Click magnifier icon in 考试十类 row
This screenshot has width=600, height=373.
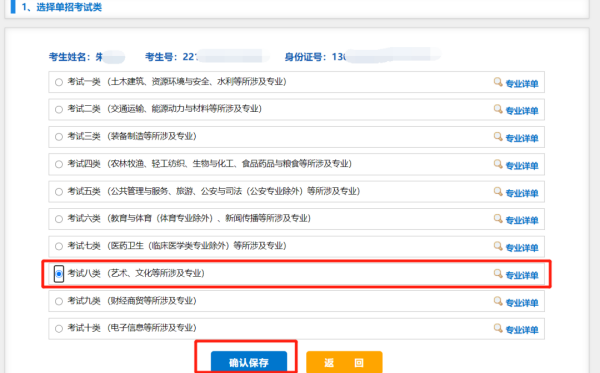point(498,328)
